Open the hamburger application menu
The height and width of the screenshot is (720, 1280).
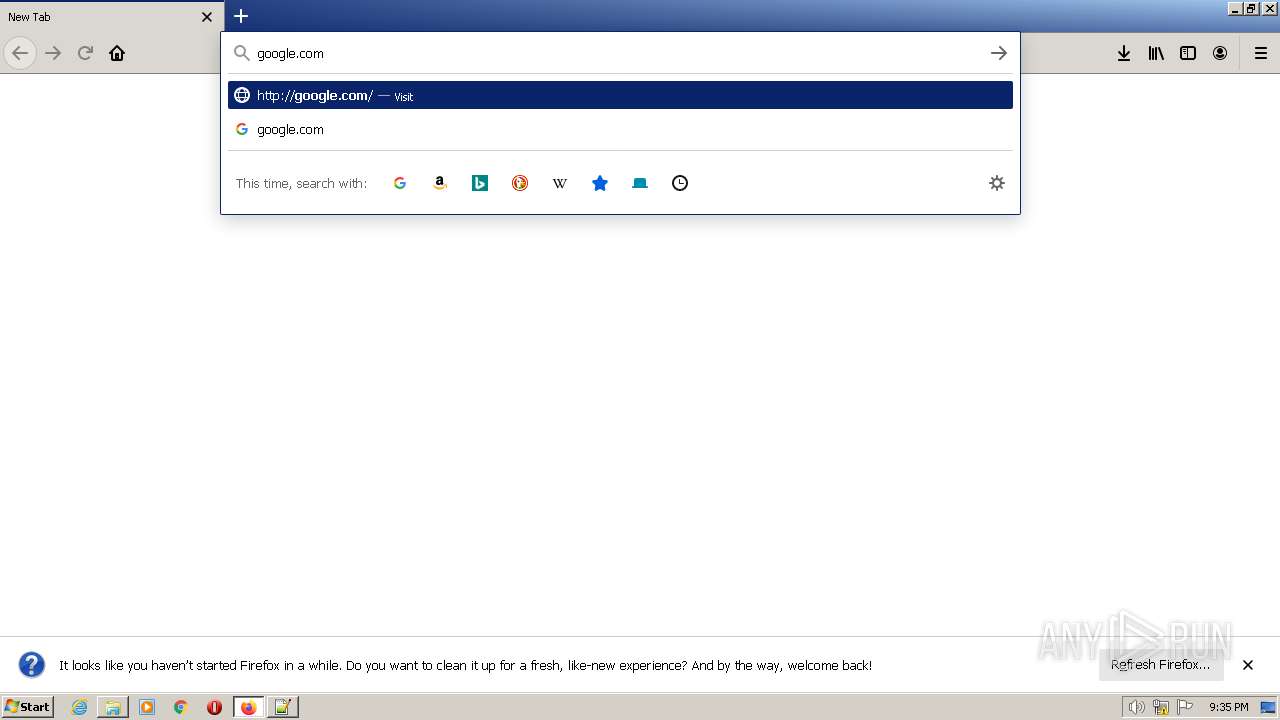coord(1261,53)
